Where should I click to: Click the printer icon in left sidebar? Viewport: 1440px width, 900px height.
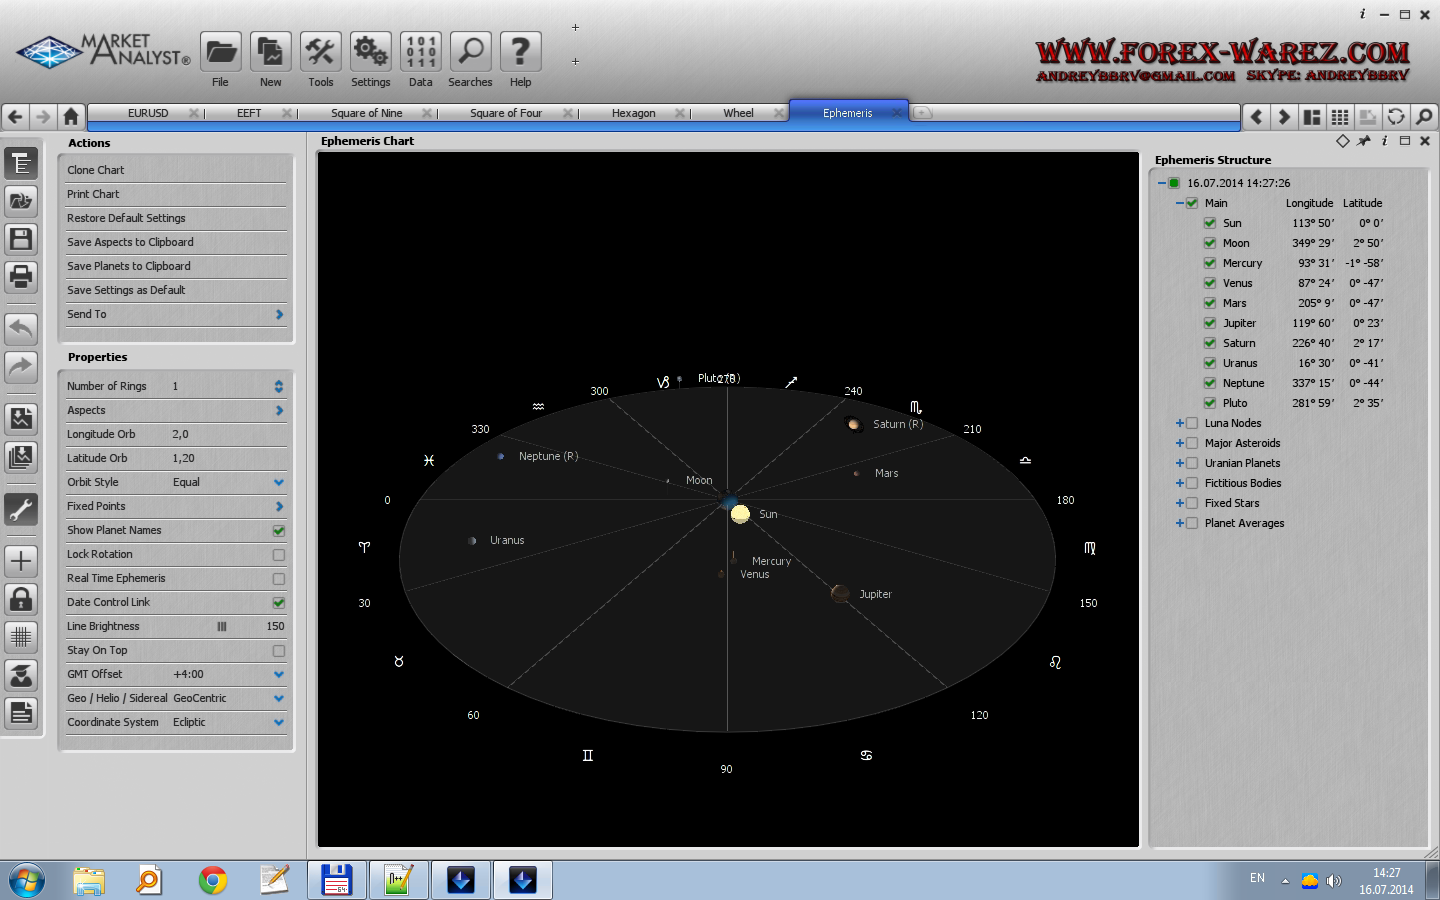(21, 276)
